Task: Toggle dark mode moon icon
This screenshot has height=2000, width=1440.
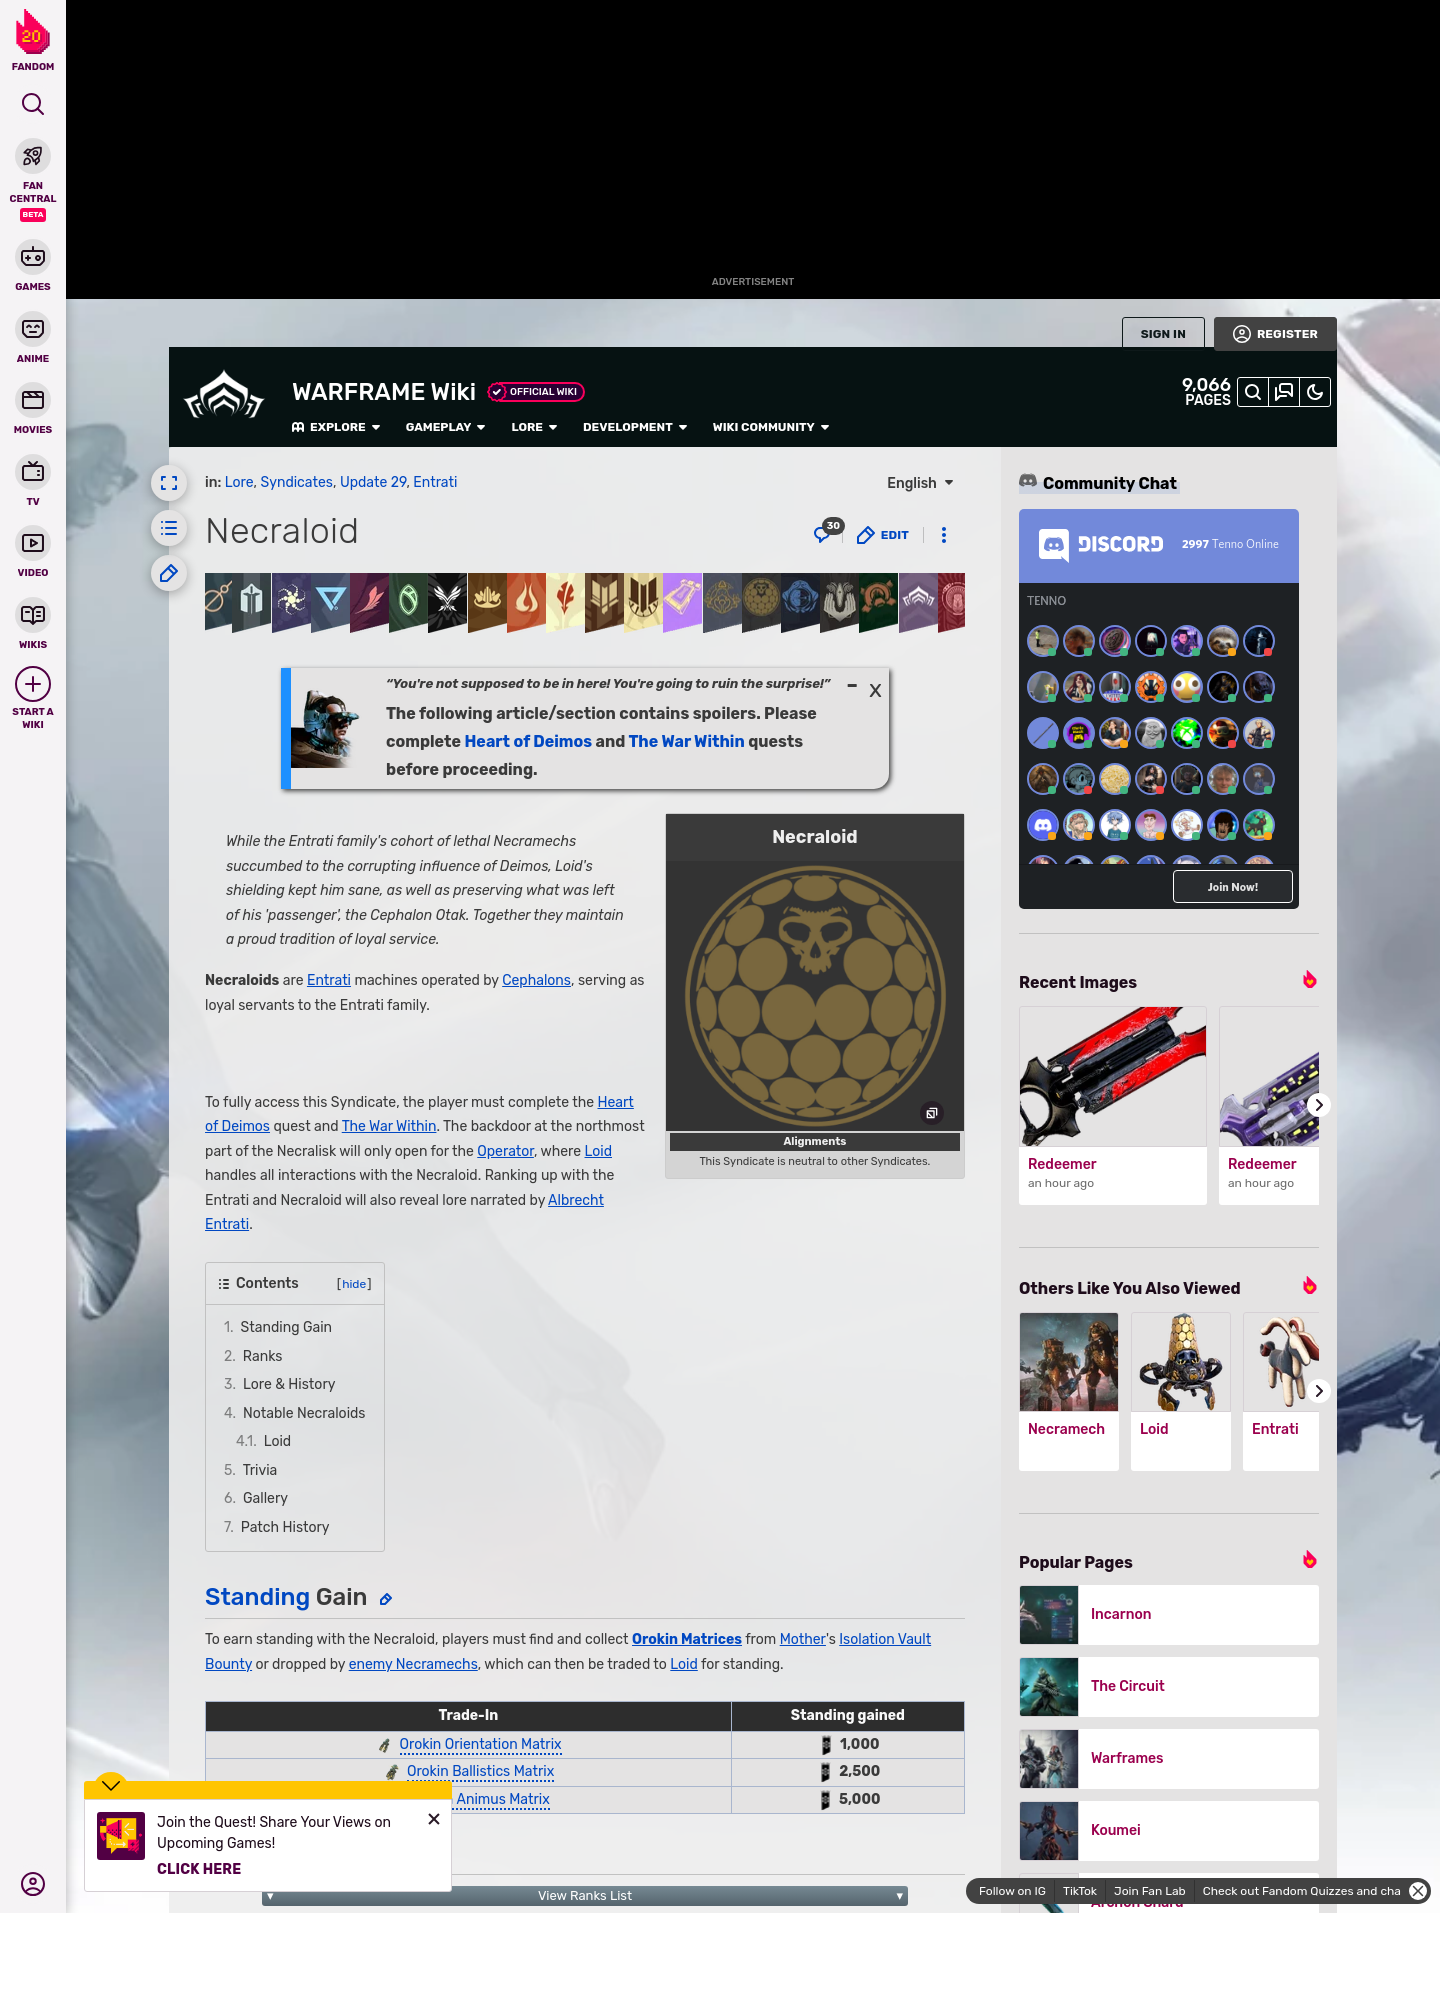Action: pyautogui.click(x=1315, y=393)
